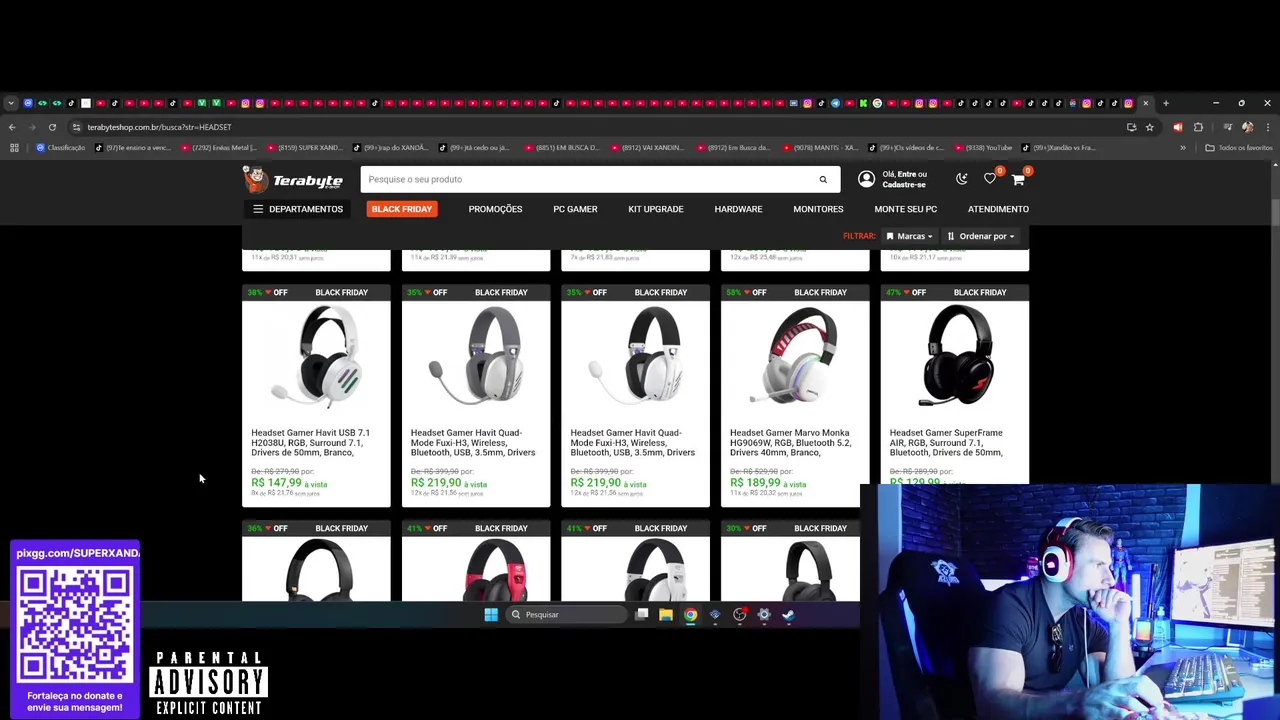
Task: Click the 58% OFF discount badge
Action: point(746,292)
